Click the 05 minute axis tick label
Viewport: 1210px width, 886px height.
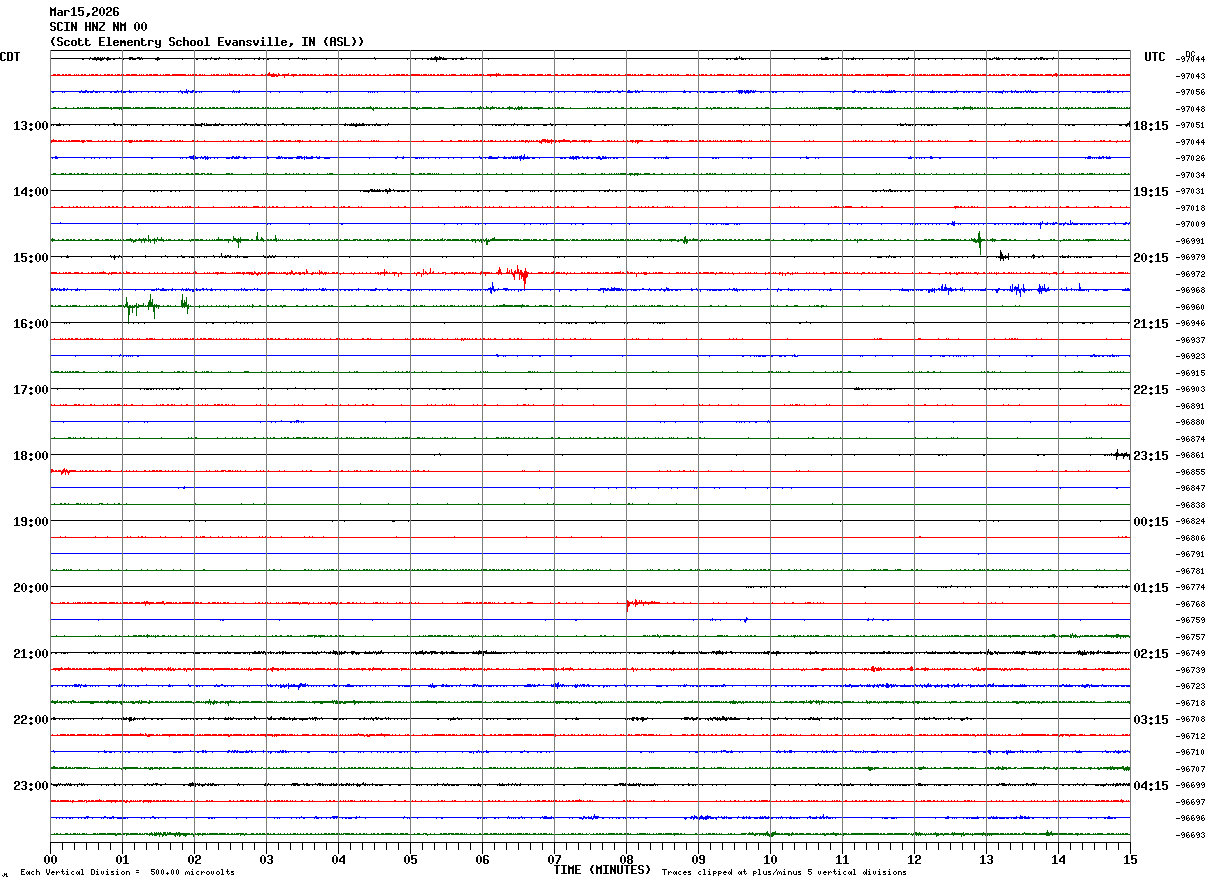[x=410, y=860]
